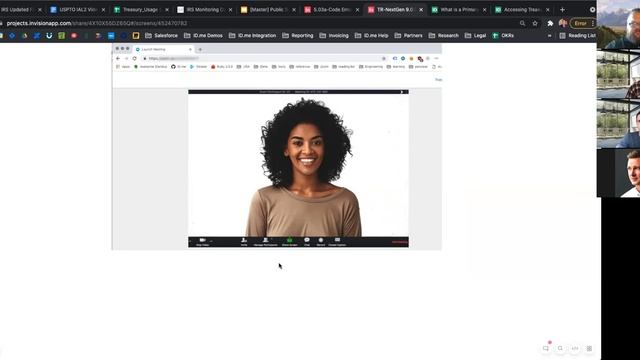Screen dimensions: 640x360
Task: Open a new browser tab
Action: pyautogui.click(x=562, y=9)
